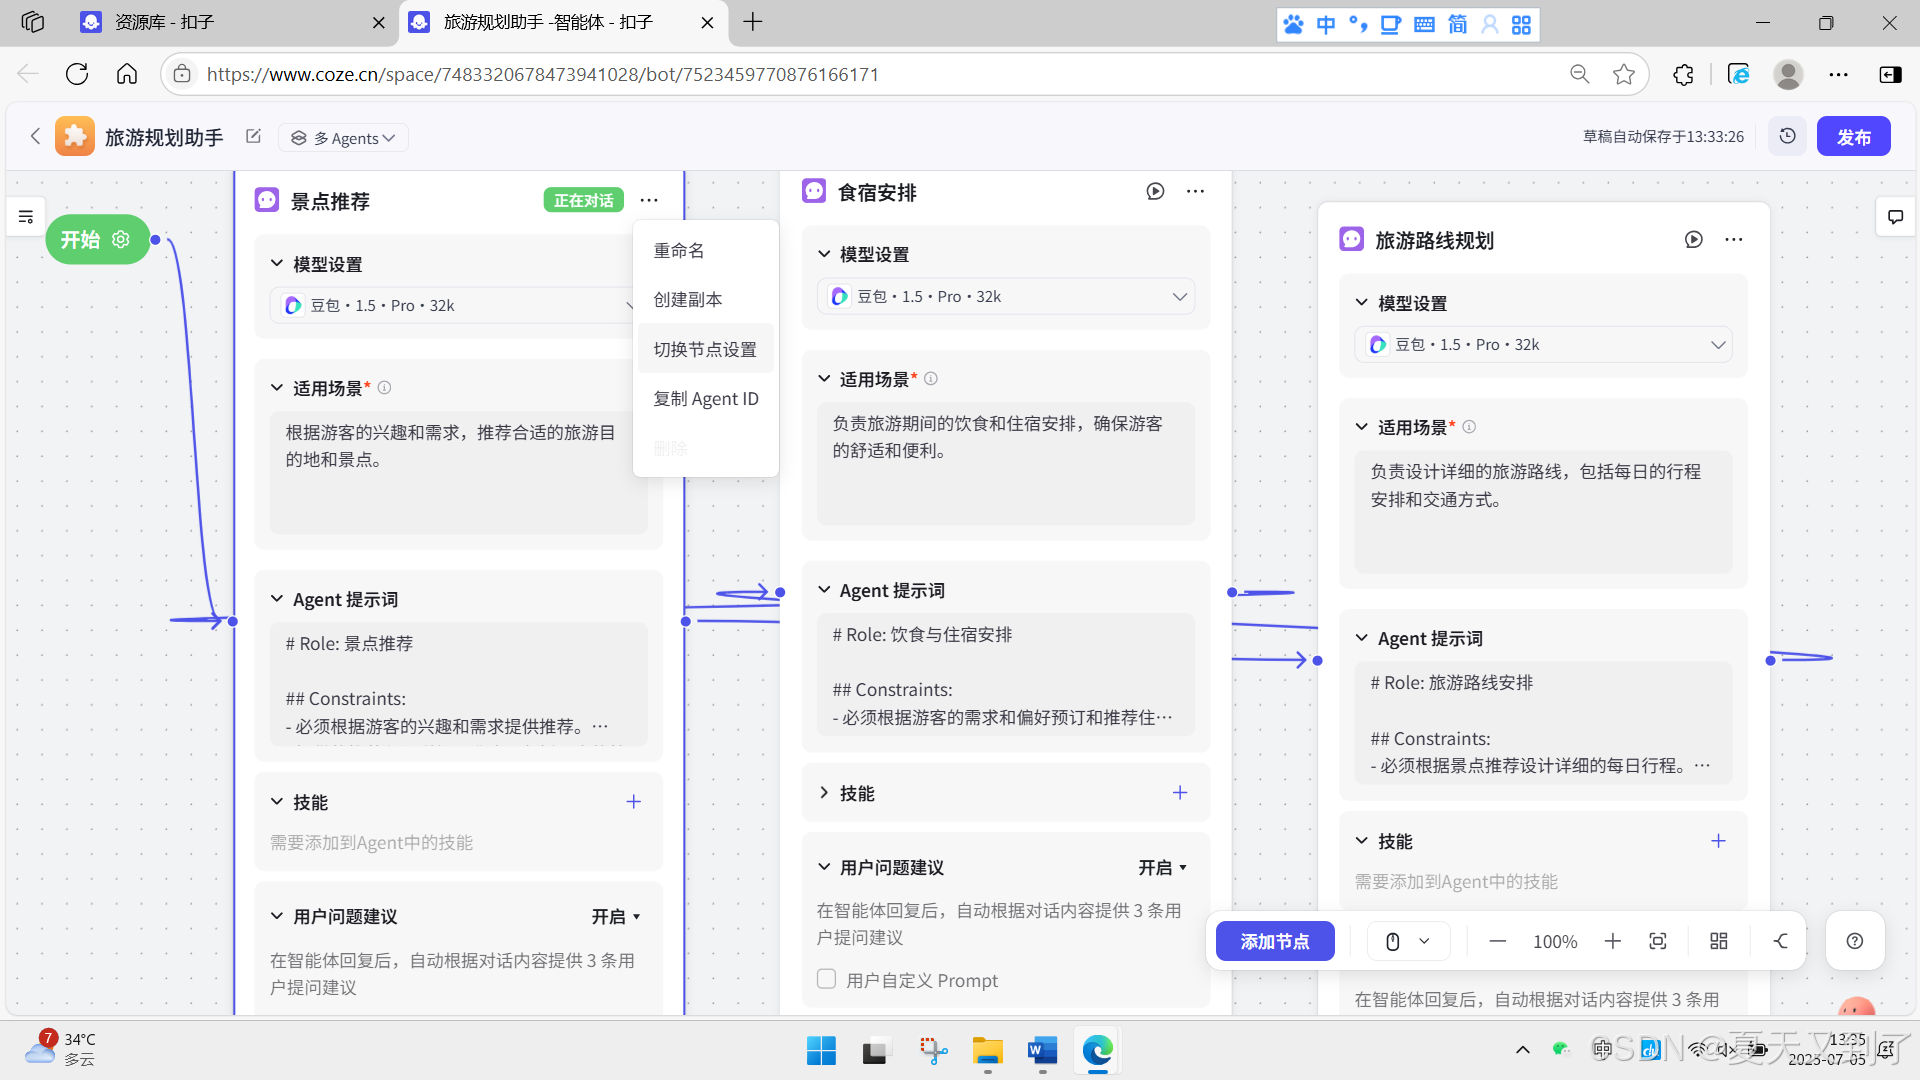Select 创建副本 menu item
The image size is (1920, 1080).
pyautogui.click(x=687, y=300)
